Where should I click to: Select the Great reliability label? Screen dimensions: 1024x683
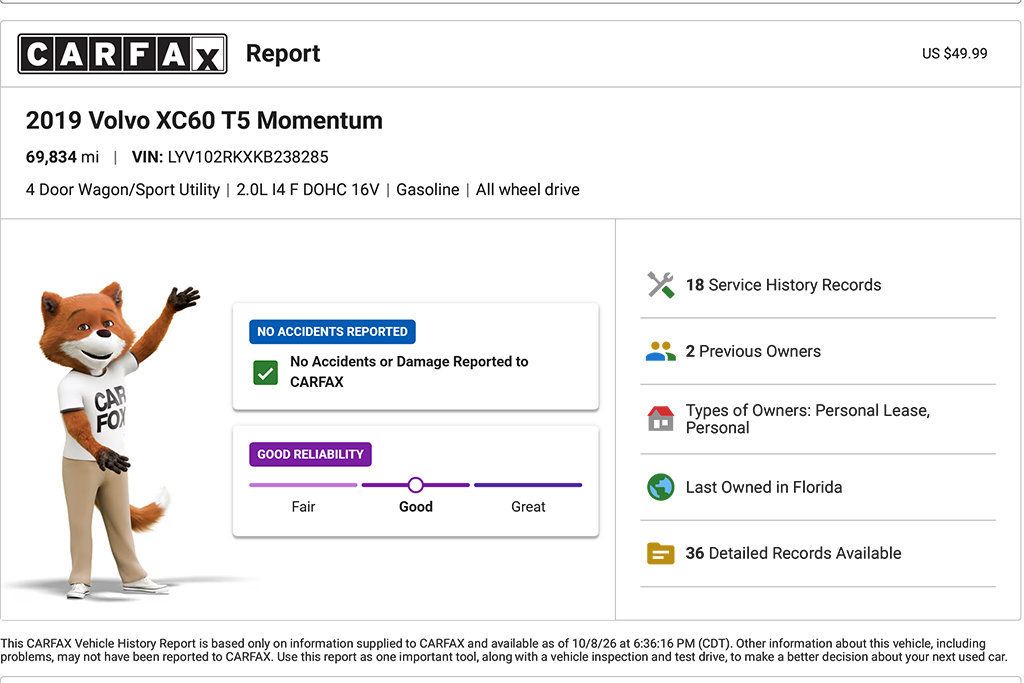[528, 507]
